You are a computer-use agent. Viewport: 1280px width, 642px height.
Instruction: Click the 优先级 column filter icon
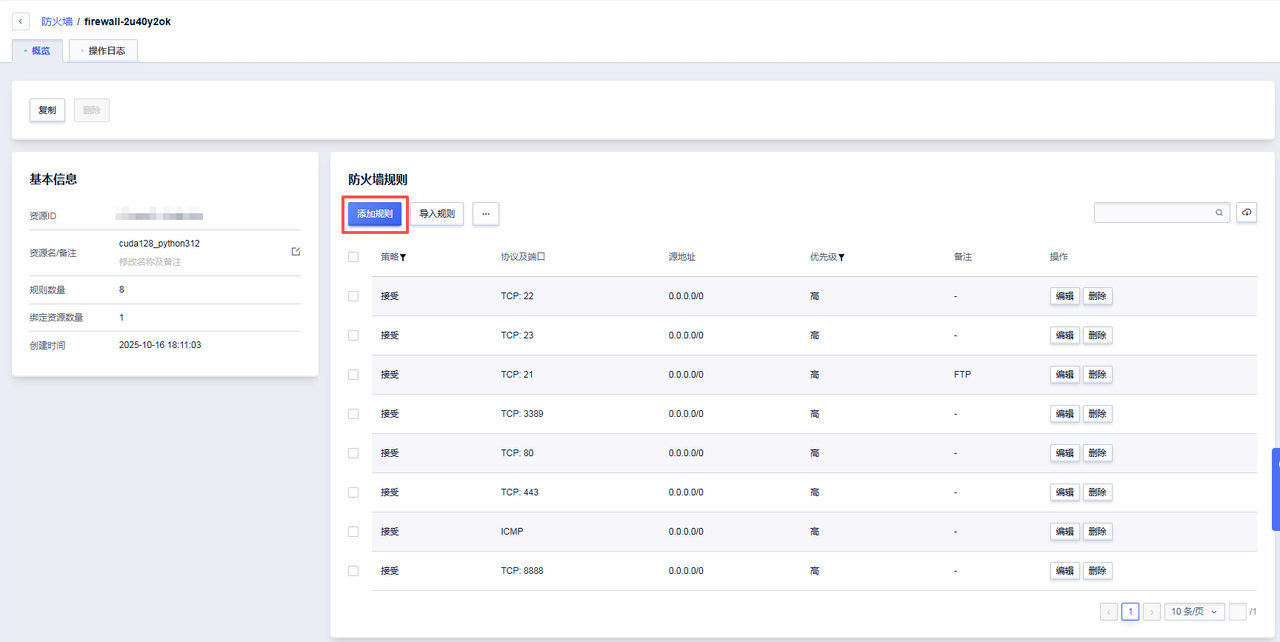[841, 258]
